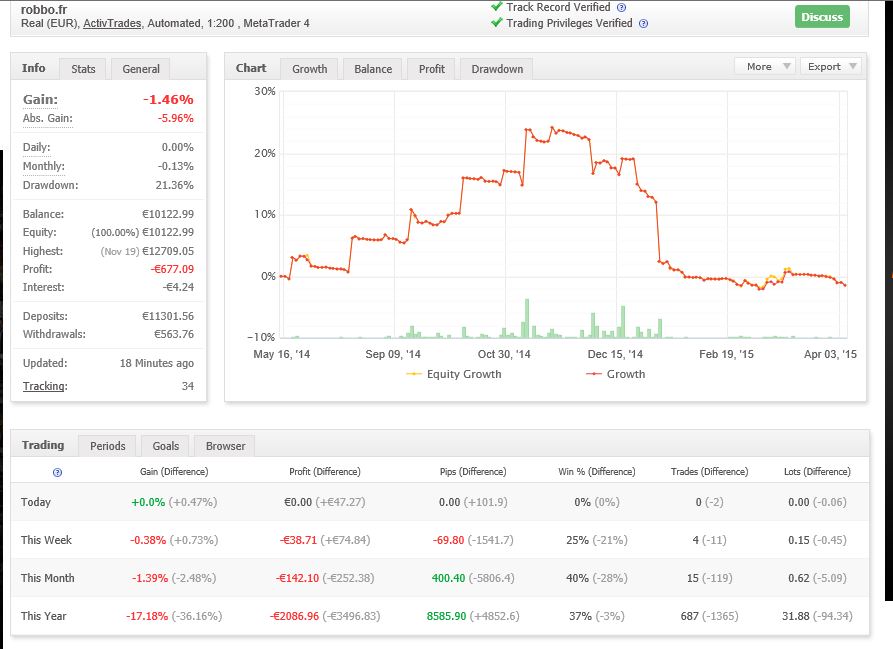Expand the More dropdown on chart
This screenshot has width=893, height=649.
point(765,67)
